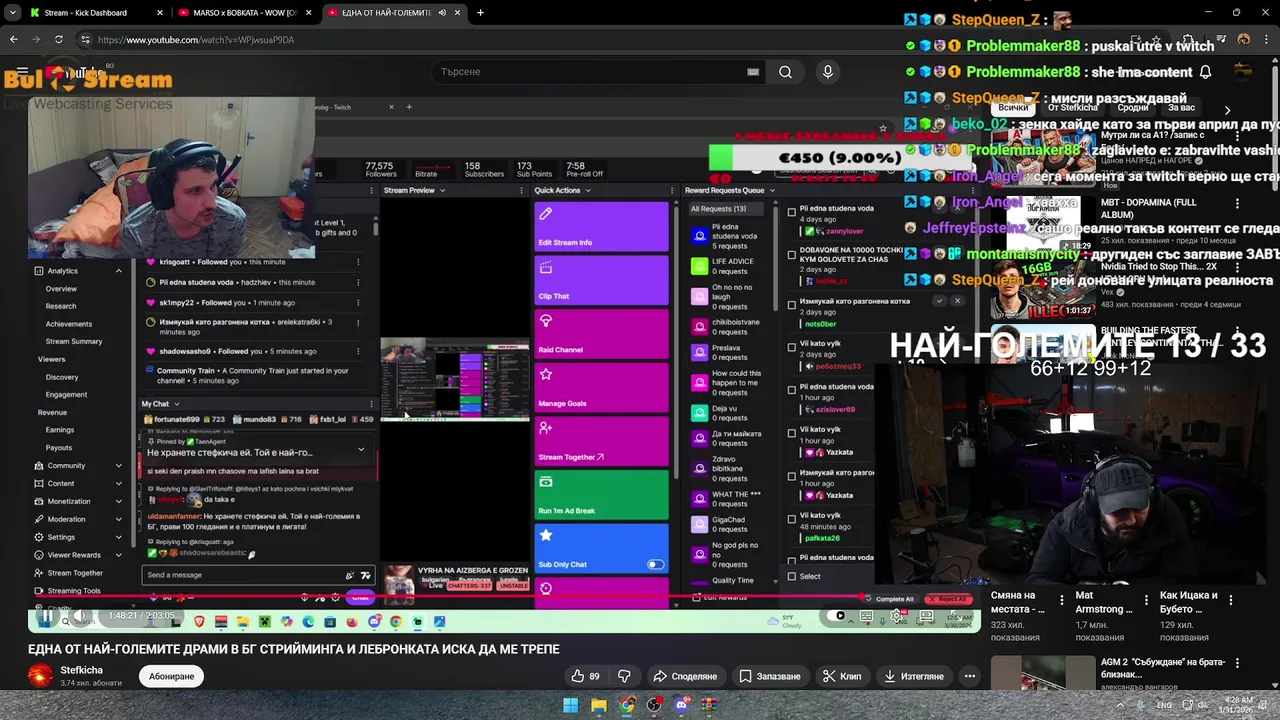The width and height of the screenshot is (1280, 720).
Task: Open a new browser tab with the plus
Action: 480,13
